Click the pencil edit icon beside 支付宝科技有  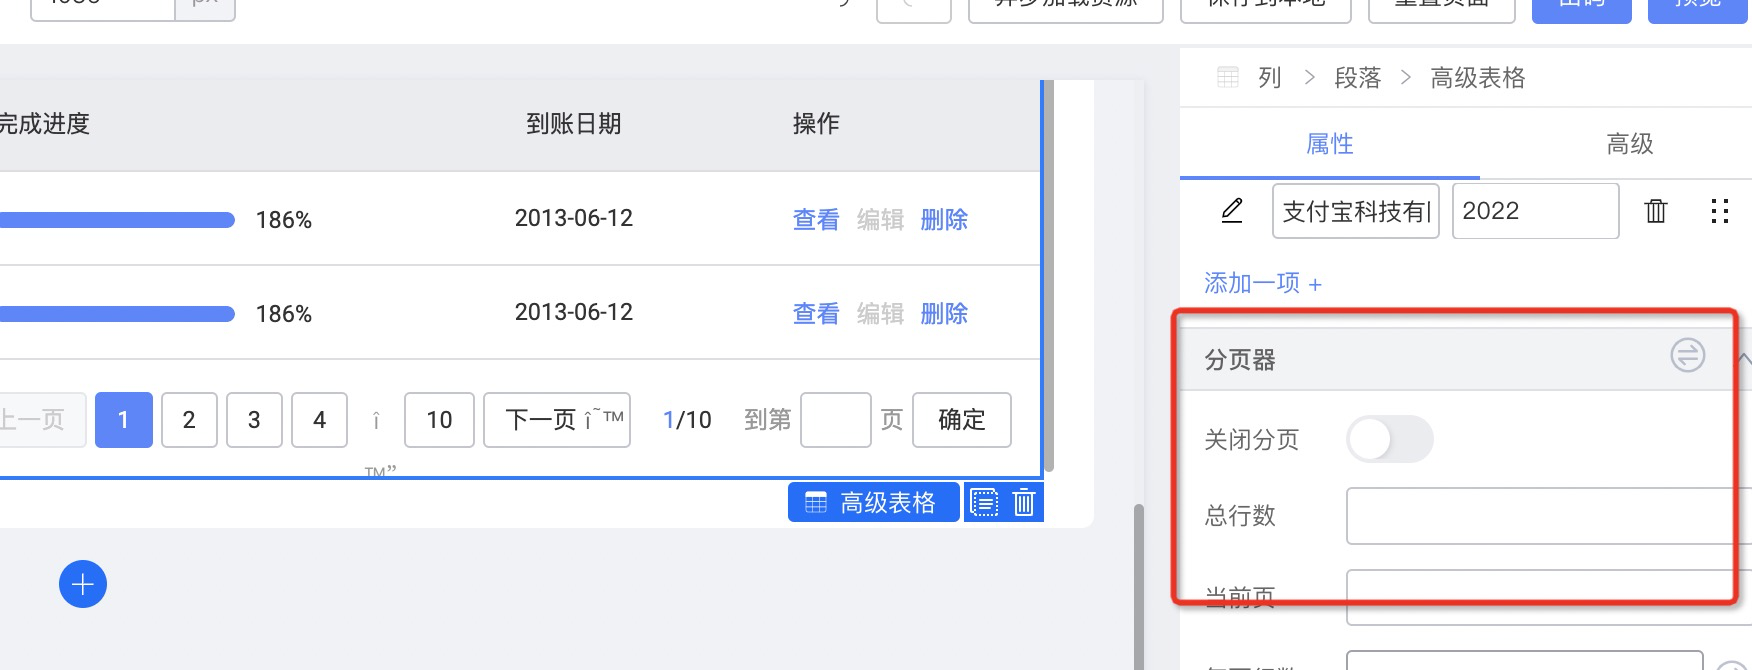(x=1232, y=211)
